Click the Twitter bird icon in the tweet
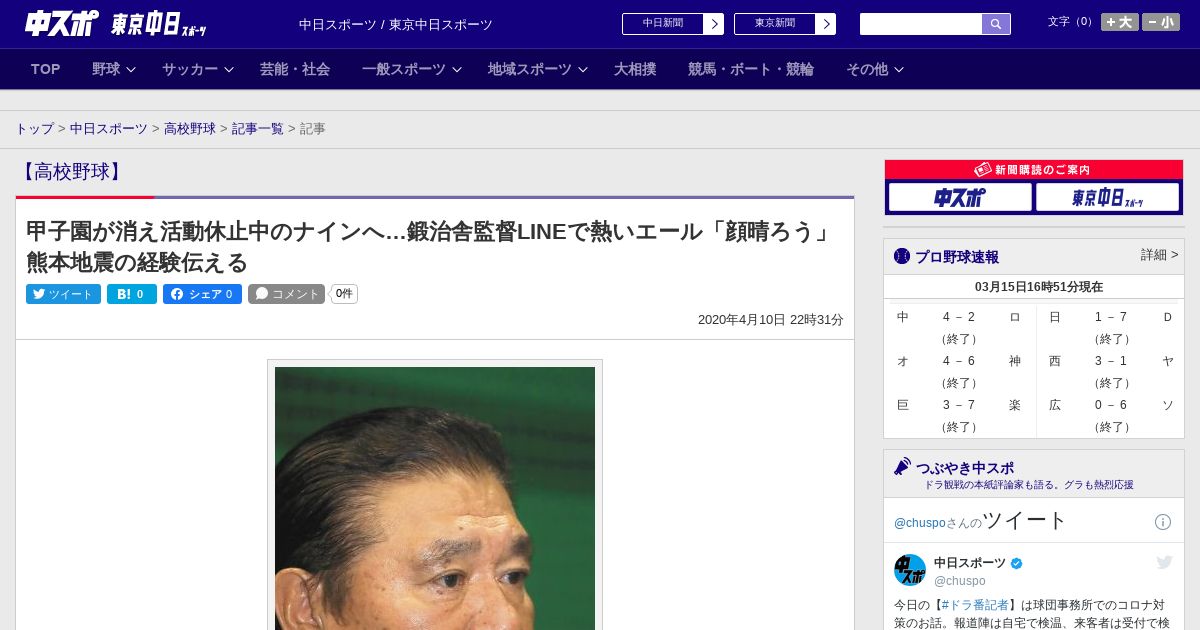1200x630 pixels. point(1164,563)
